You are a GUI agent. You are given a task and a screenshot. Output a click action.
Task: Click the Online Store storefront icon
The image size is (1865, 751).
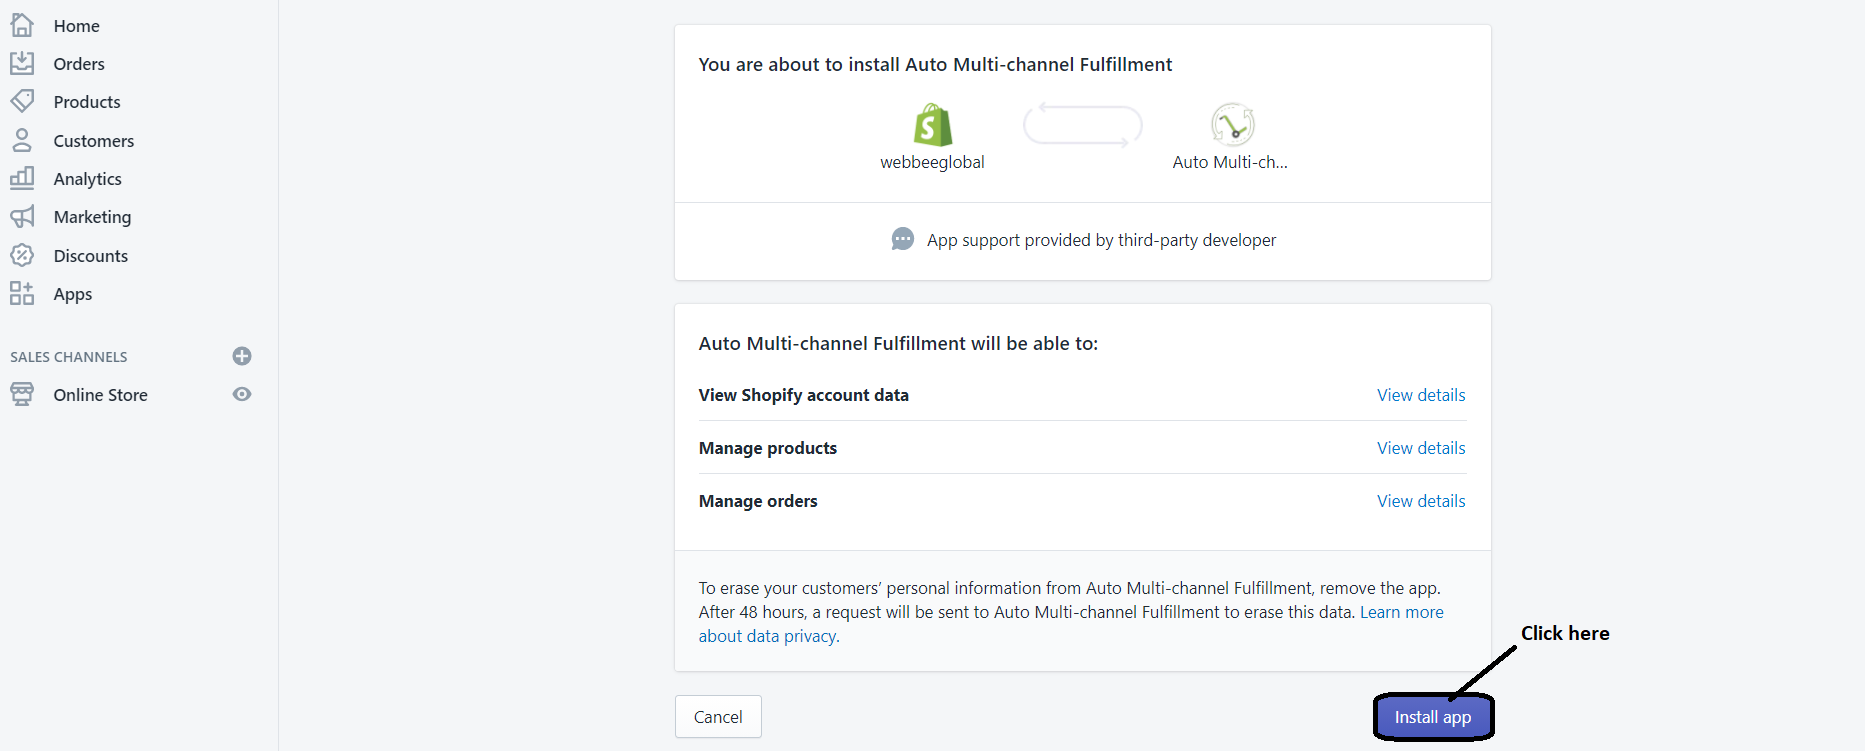pos(22,394)
